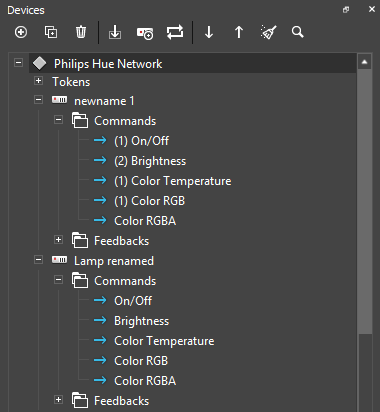Click the swap arrows icon
Screen dimensions: 380x412
click(x=175, y=32)
